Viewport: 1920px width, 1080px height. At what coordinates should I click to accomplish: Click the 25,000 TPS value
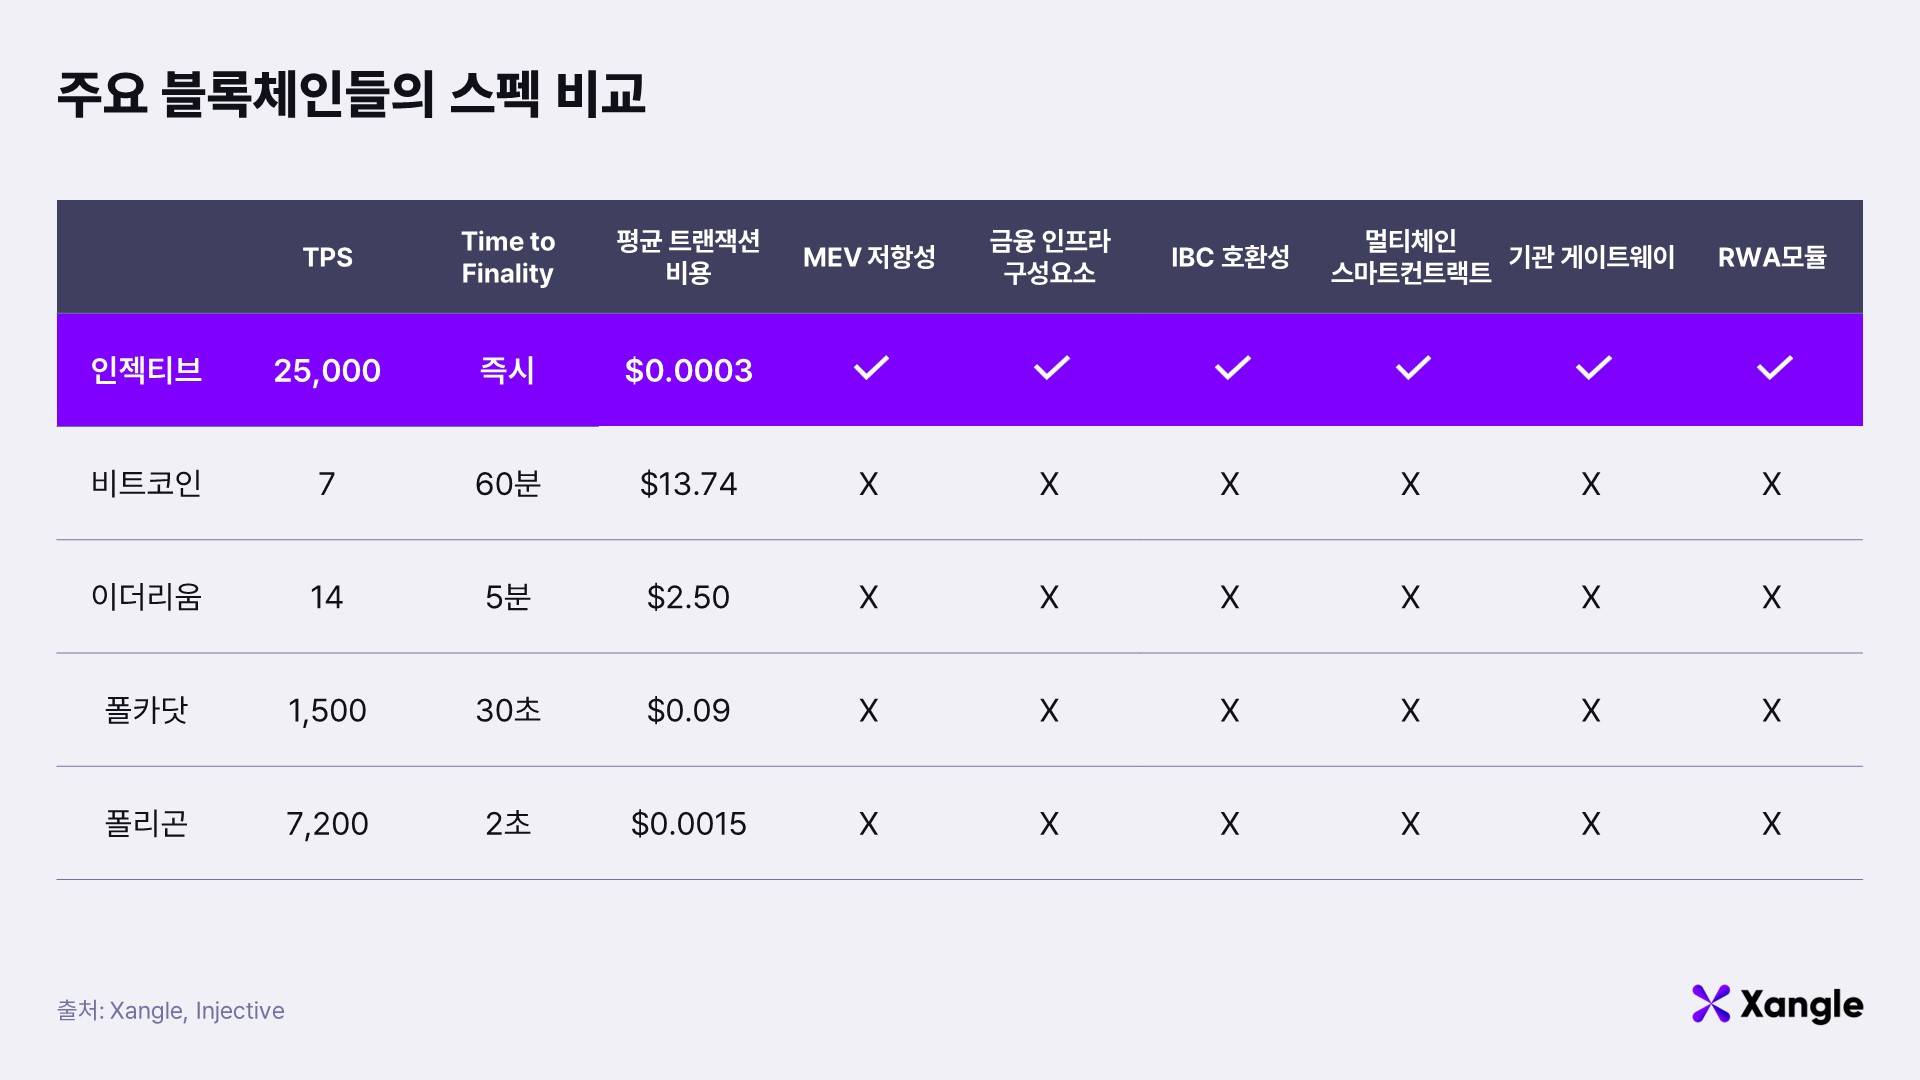(327, 370)
